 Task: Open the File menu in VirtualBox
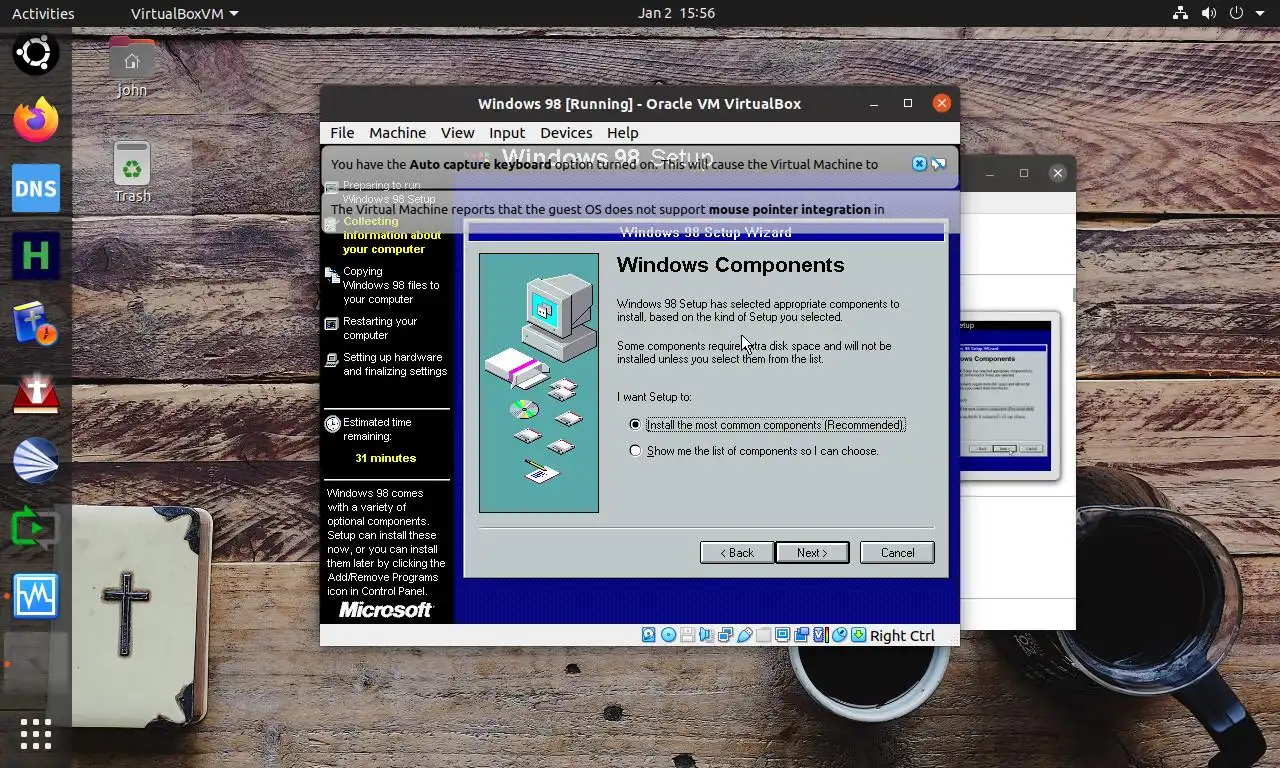coord(342,132)
